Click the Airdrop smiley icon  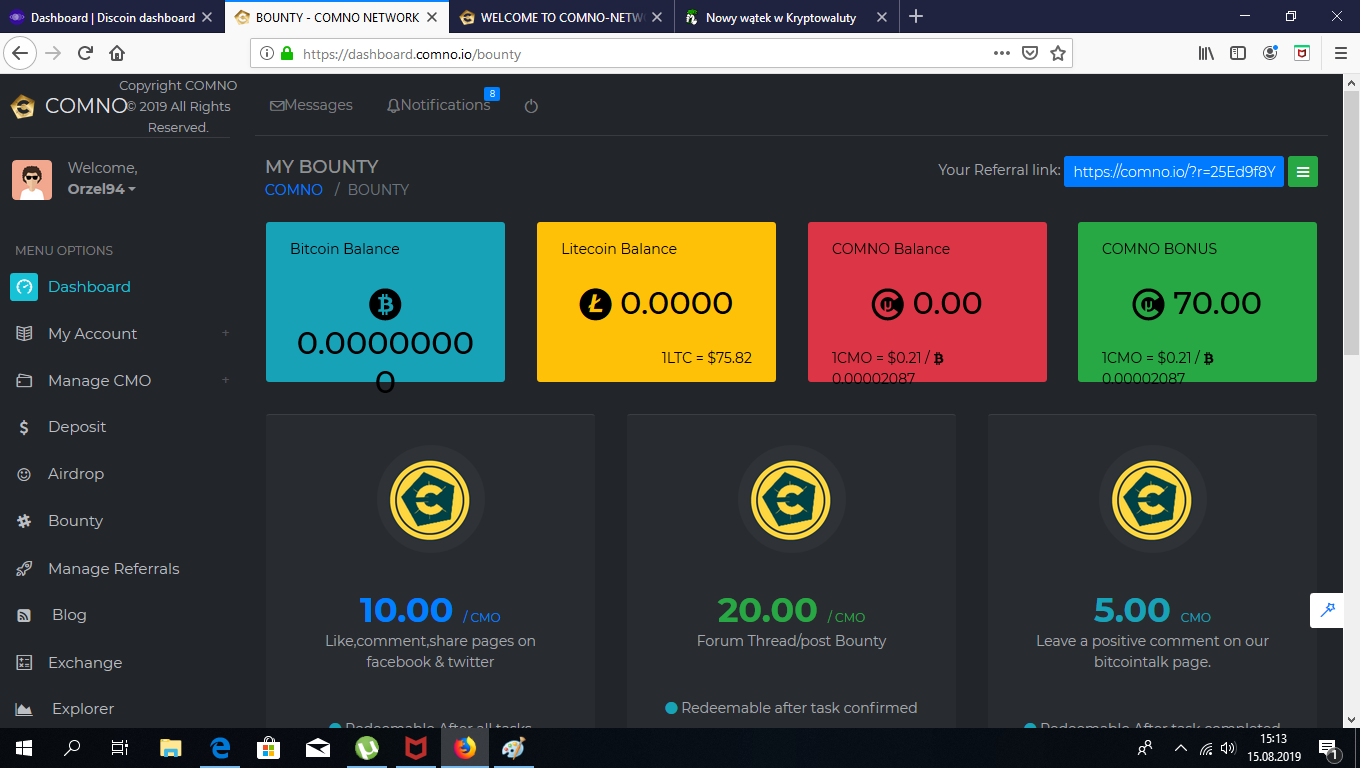click(x=24, y=474)
